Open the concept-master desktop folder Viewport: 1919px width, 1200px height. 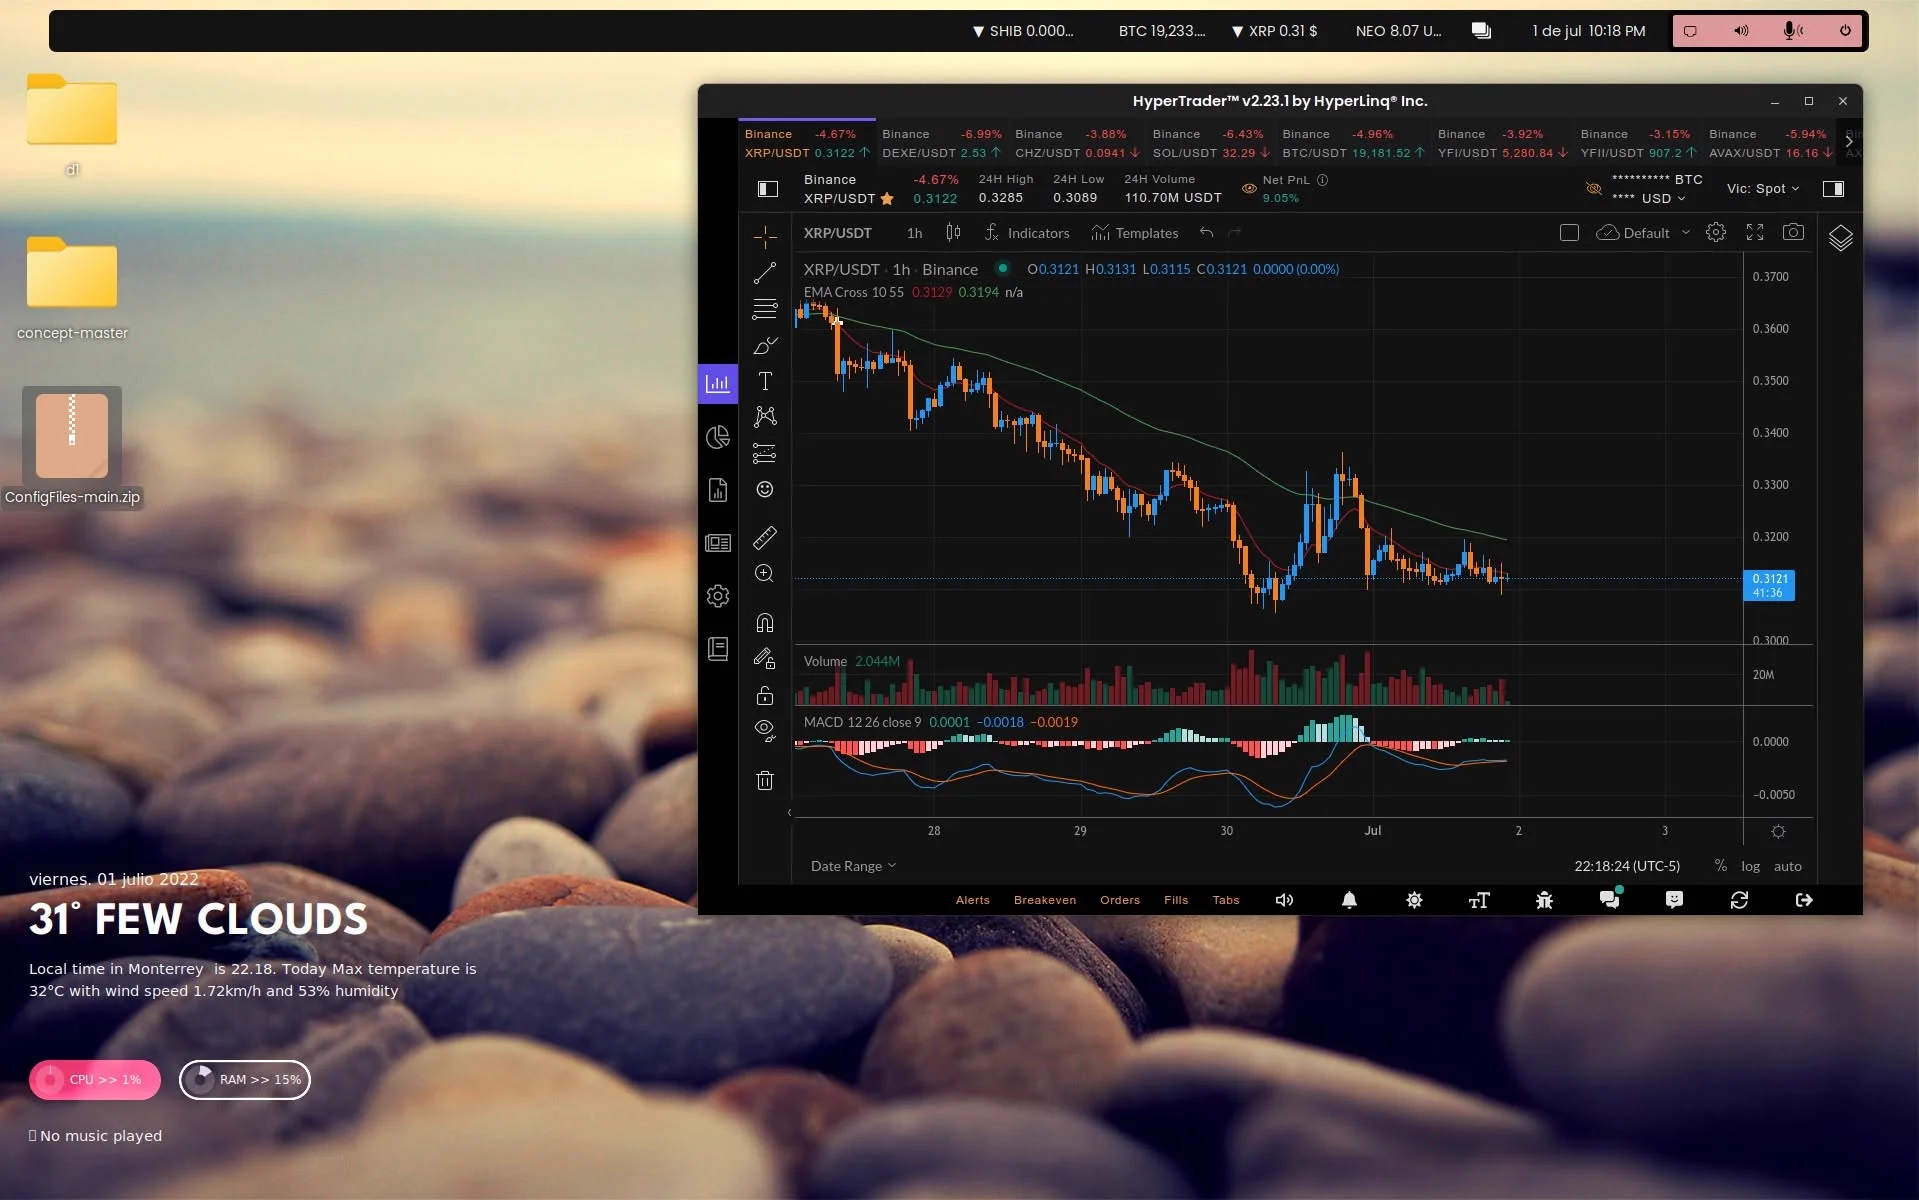[x=72, y=288]
